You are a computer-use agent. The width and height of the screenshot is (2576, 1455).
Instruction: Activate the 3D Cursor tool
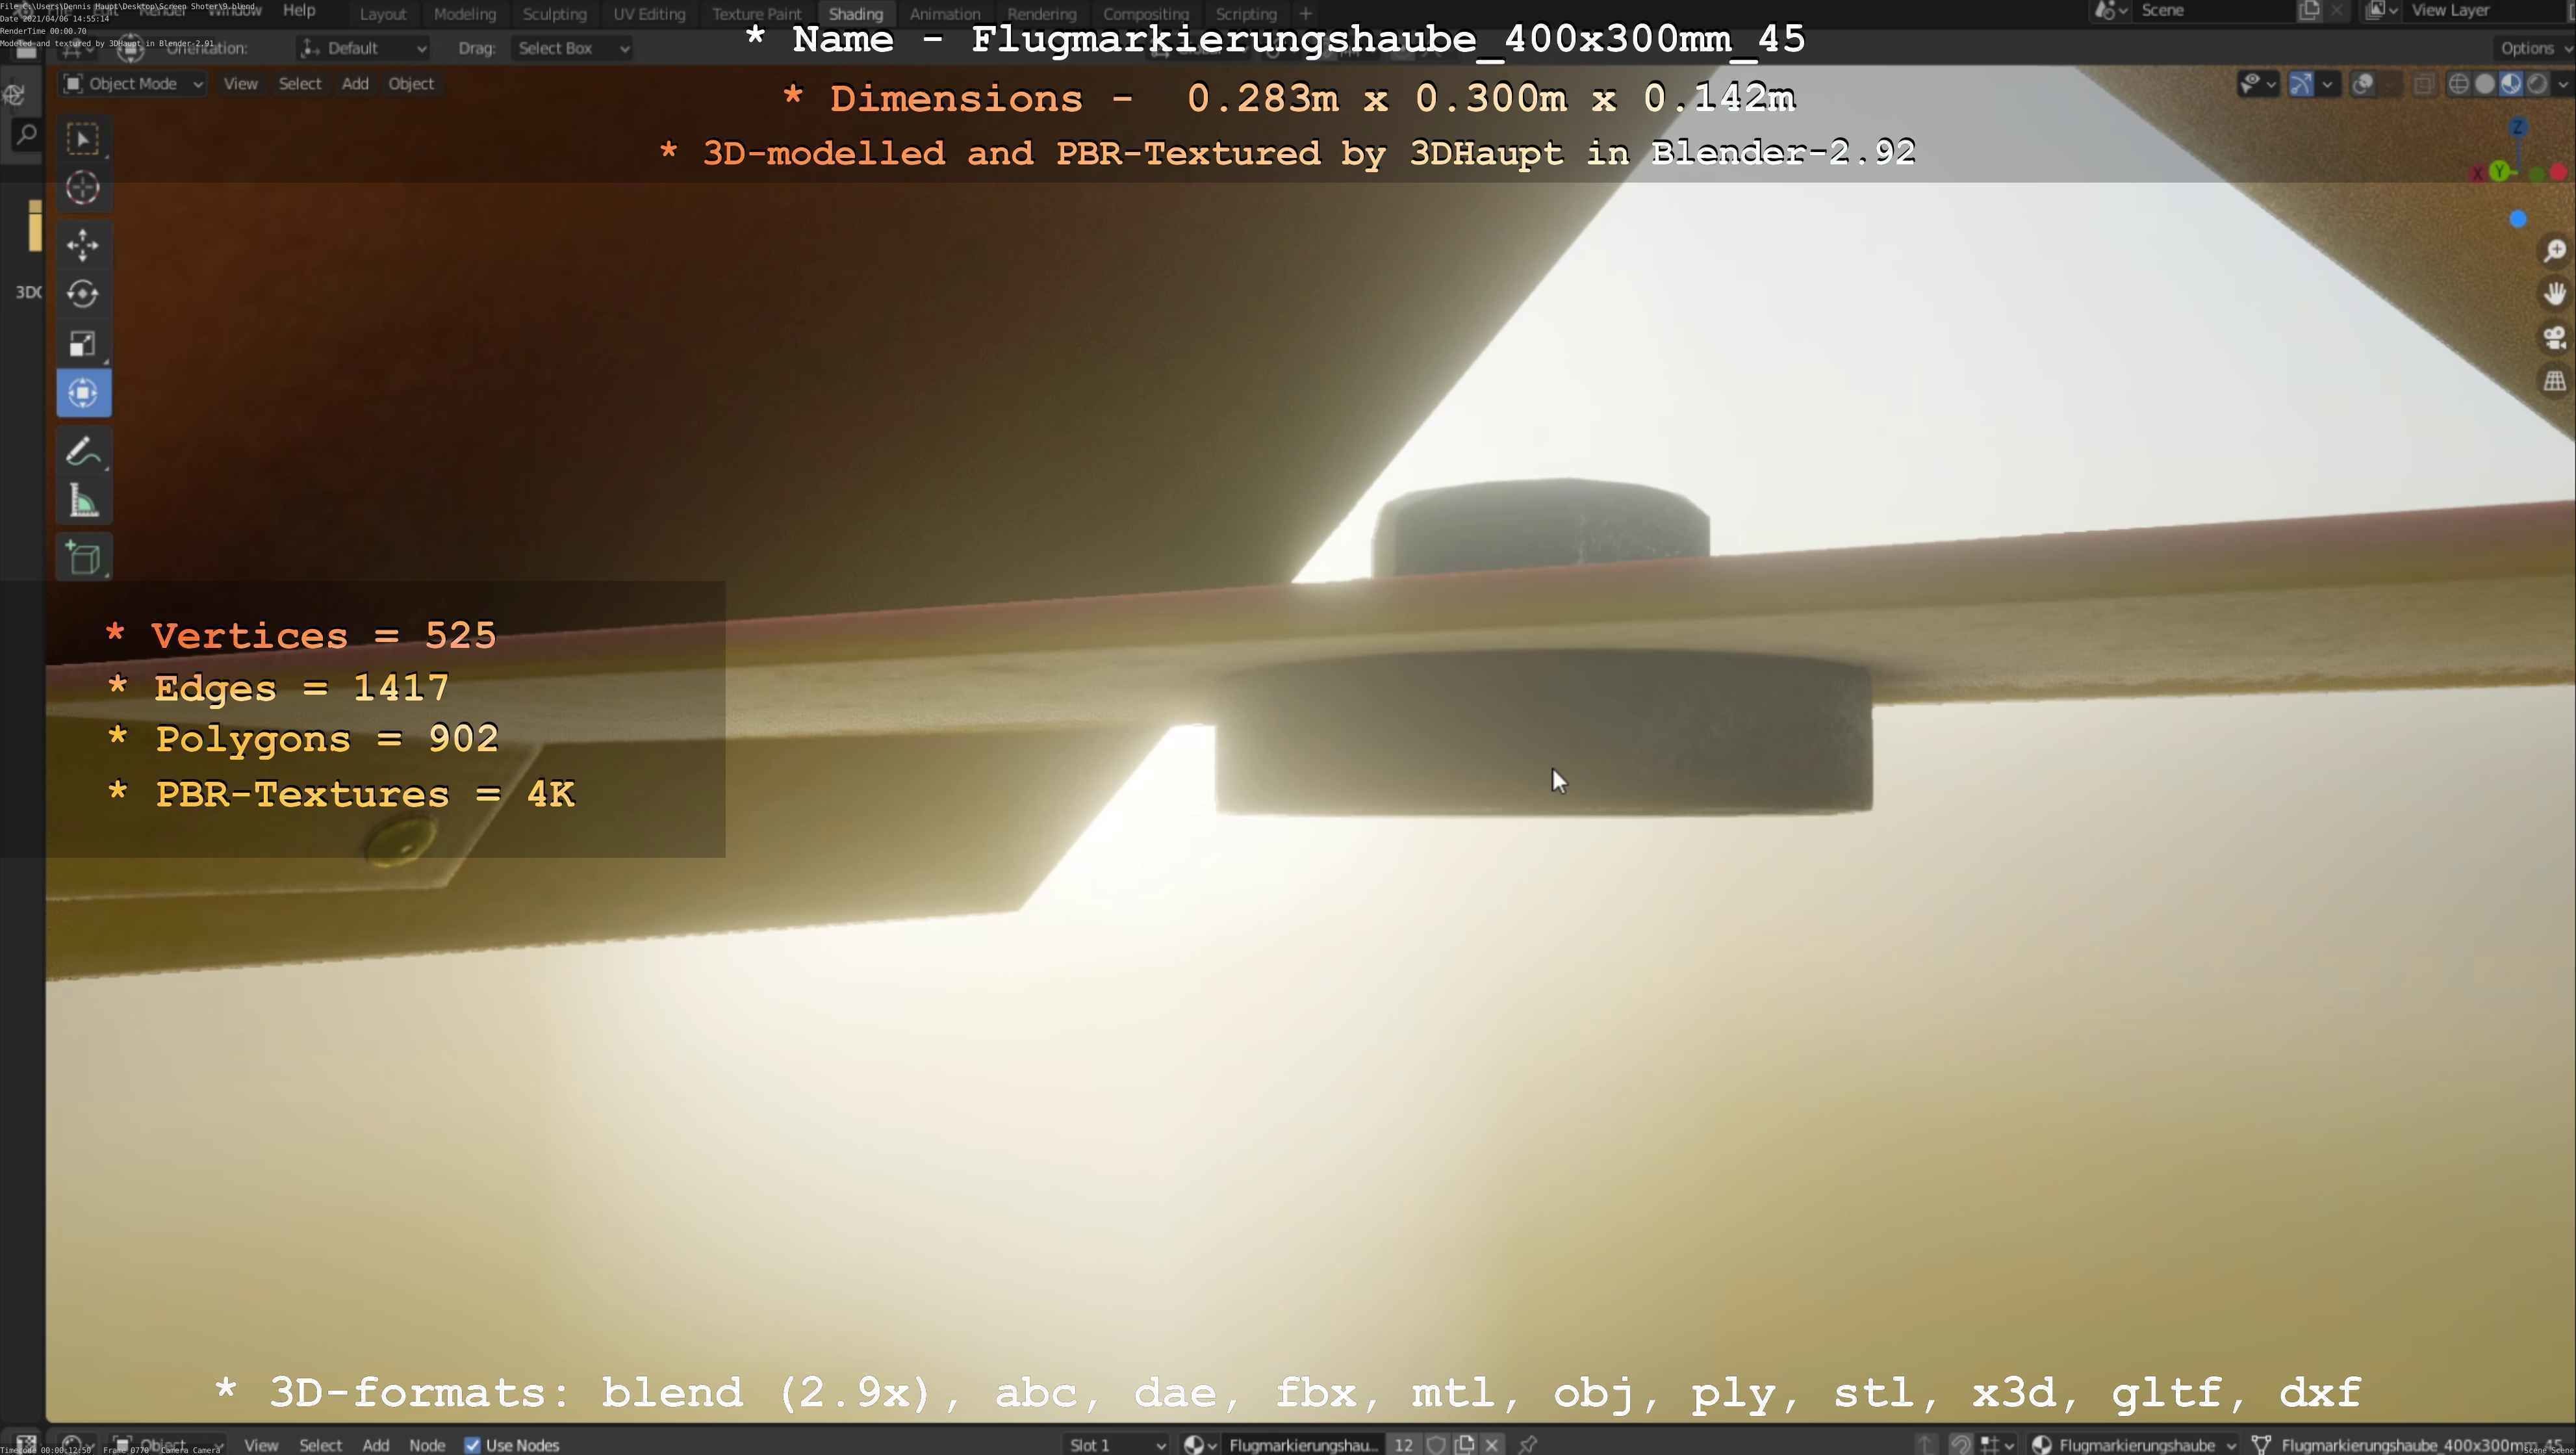tap(83, 188)
